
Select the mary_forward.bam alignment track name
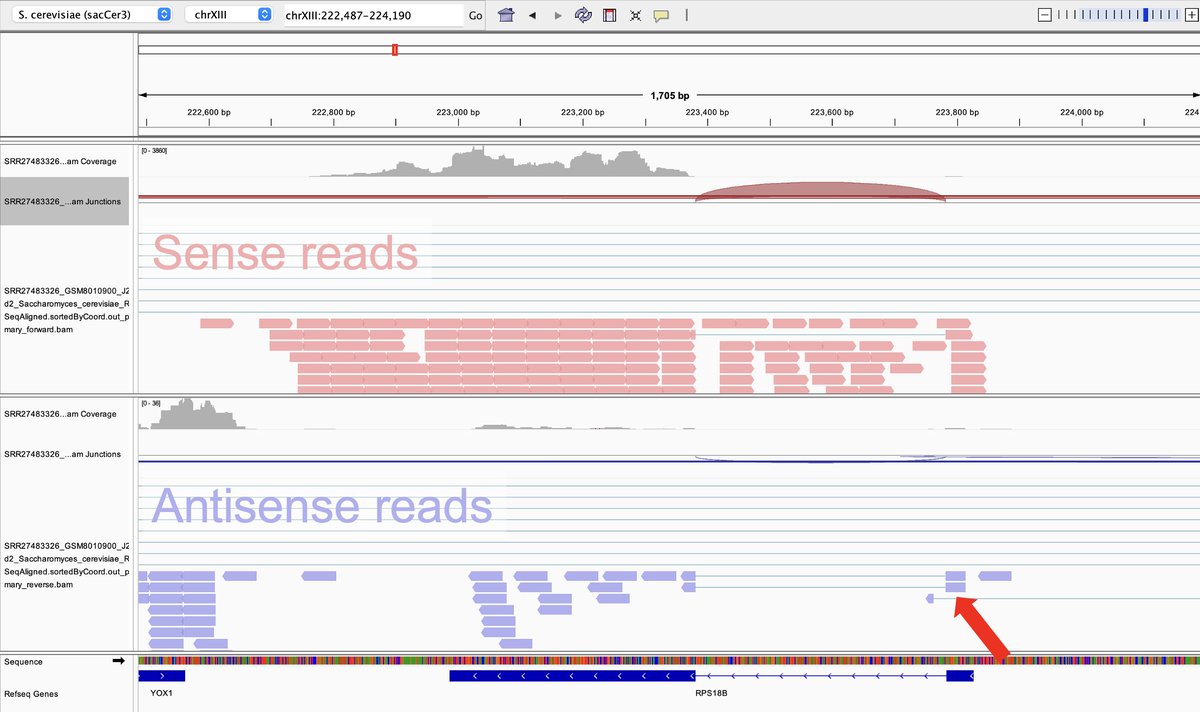(x=66, y=310)
